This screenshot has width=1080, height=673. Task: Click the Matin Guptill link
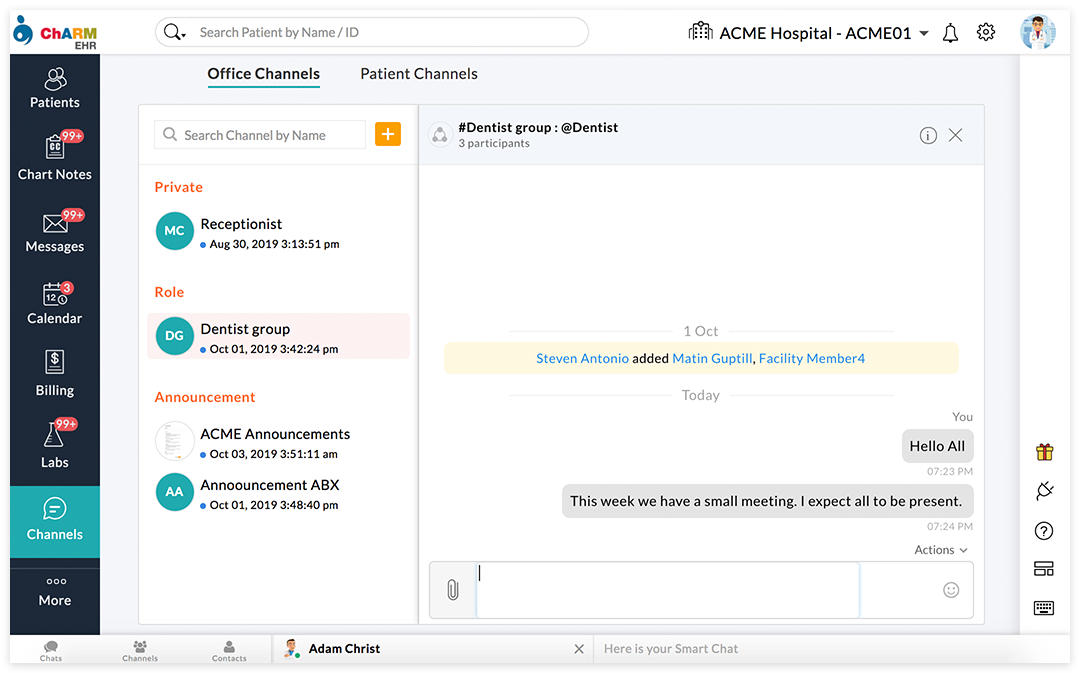pyautogui.click(x=712, y=358)
